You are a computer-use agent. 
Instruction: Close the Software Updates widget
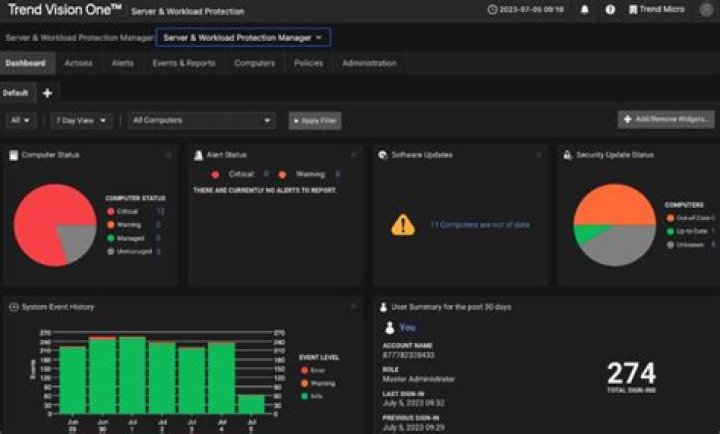click(x=538, y=155)
